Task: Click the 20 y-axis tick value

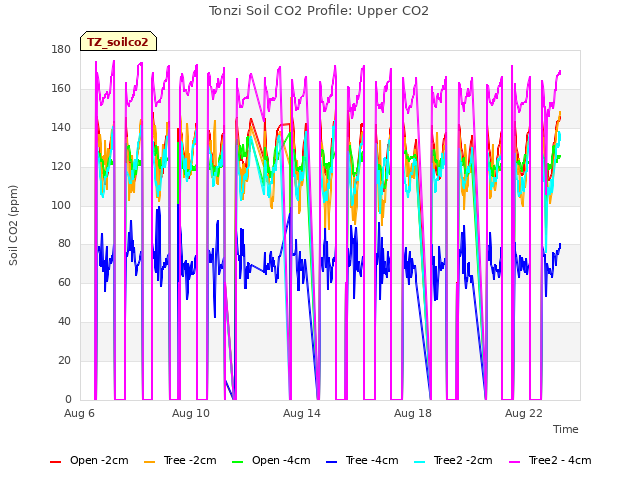Action: tap(64, 360)
